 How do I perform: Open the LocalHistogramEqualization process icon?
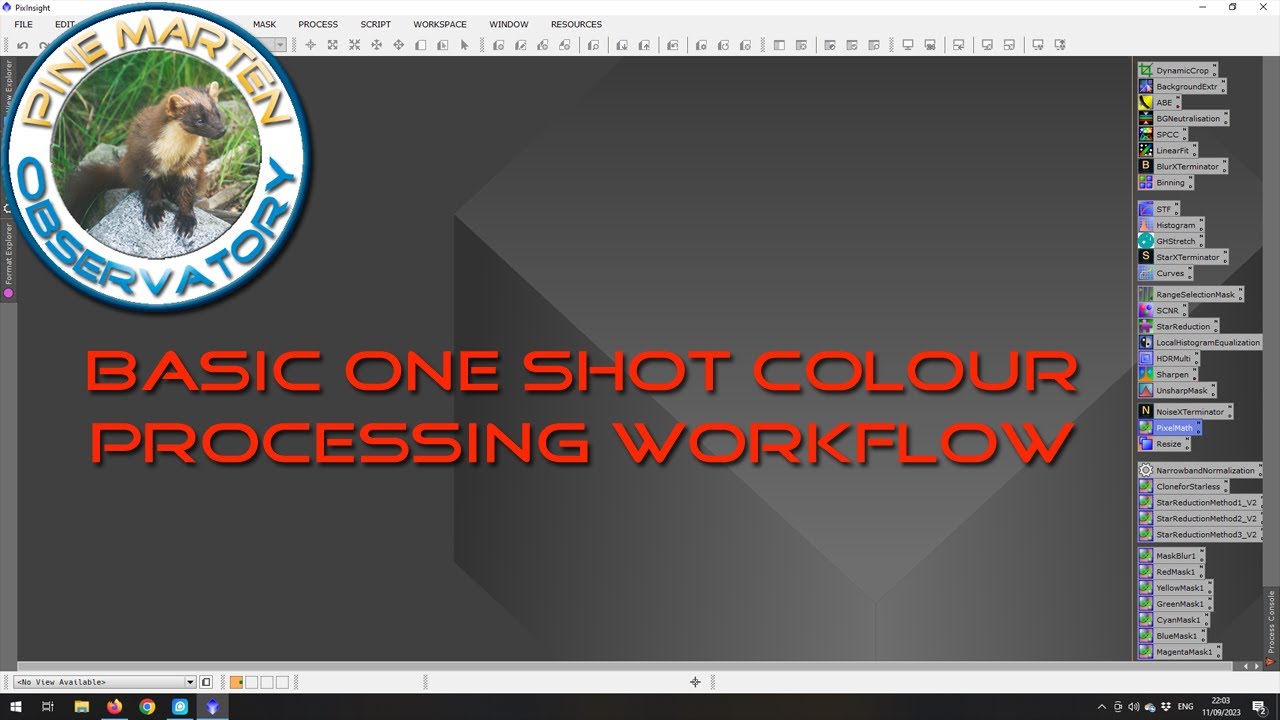click(1200, 343)
